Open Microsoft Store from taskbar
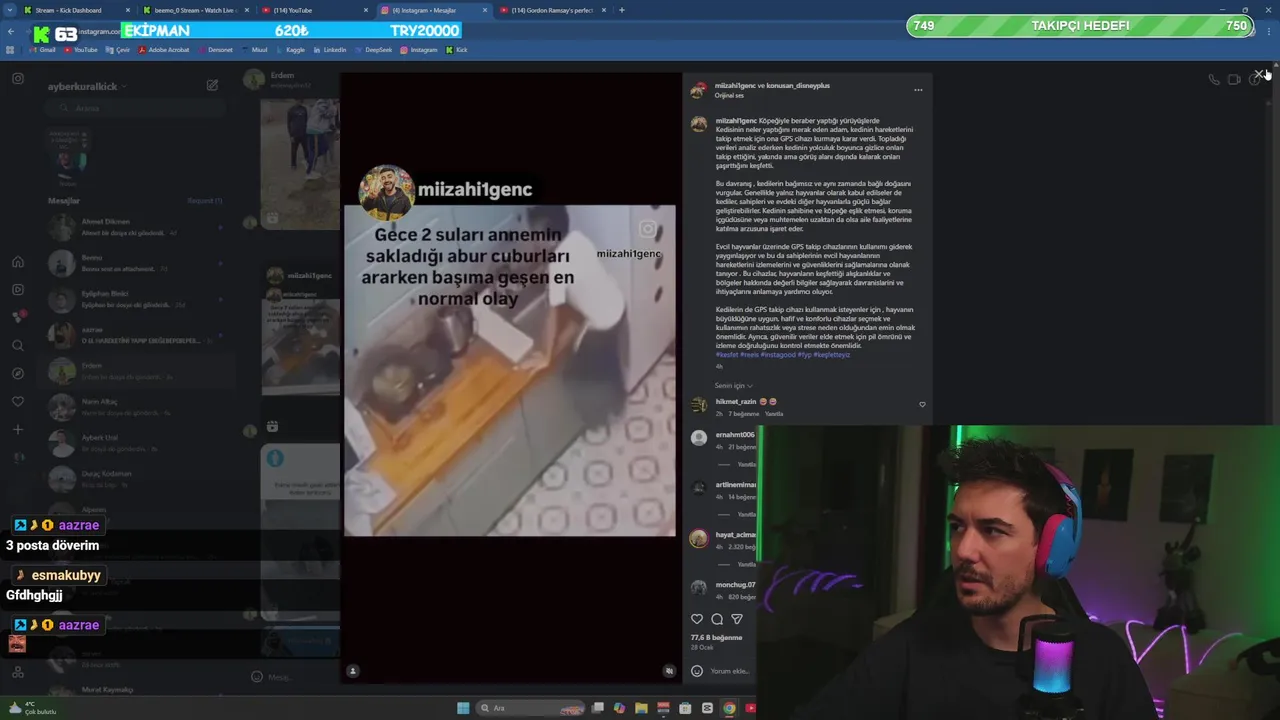 pyautogui.click(x=685, y=708)
